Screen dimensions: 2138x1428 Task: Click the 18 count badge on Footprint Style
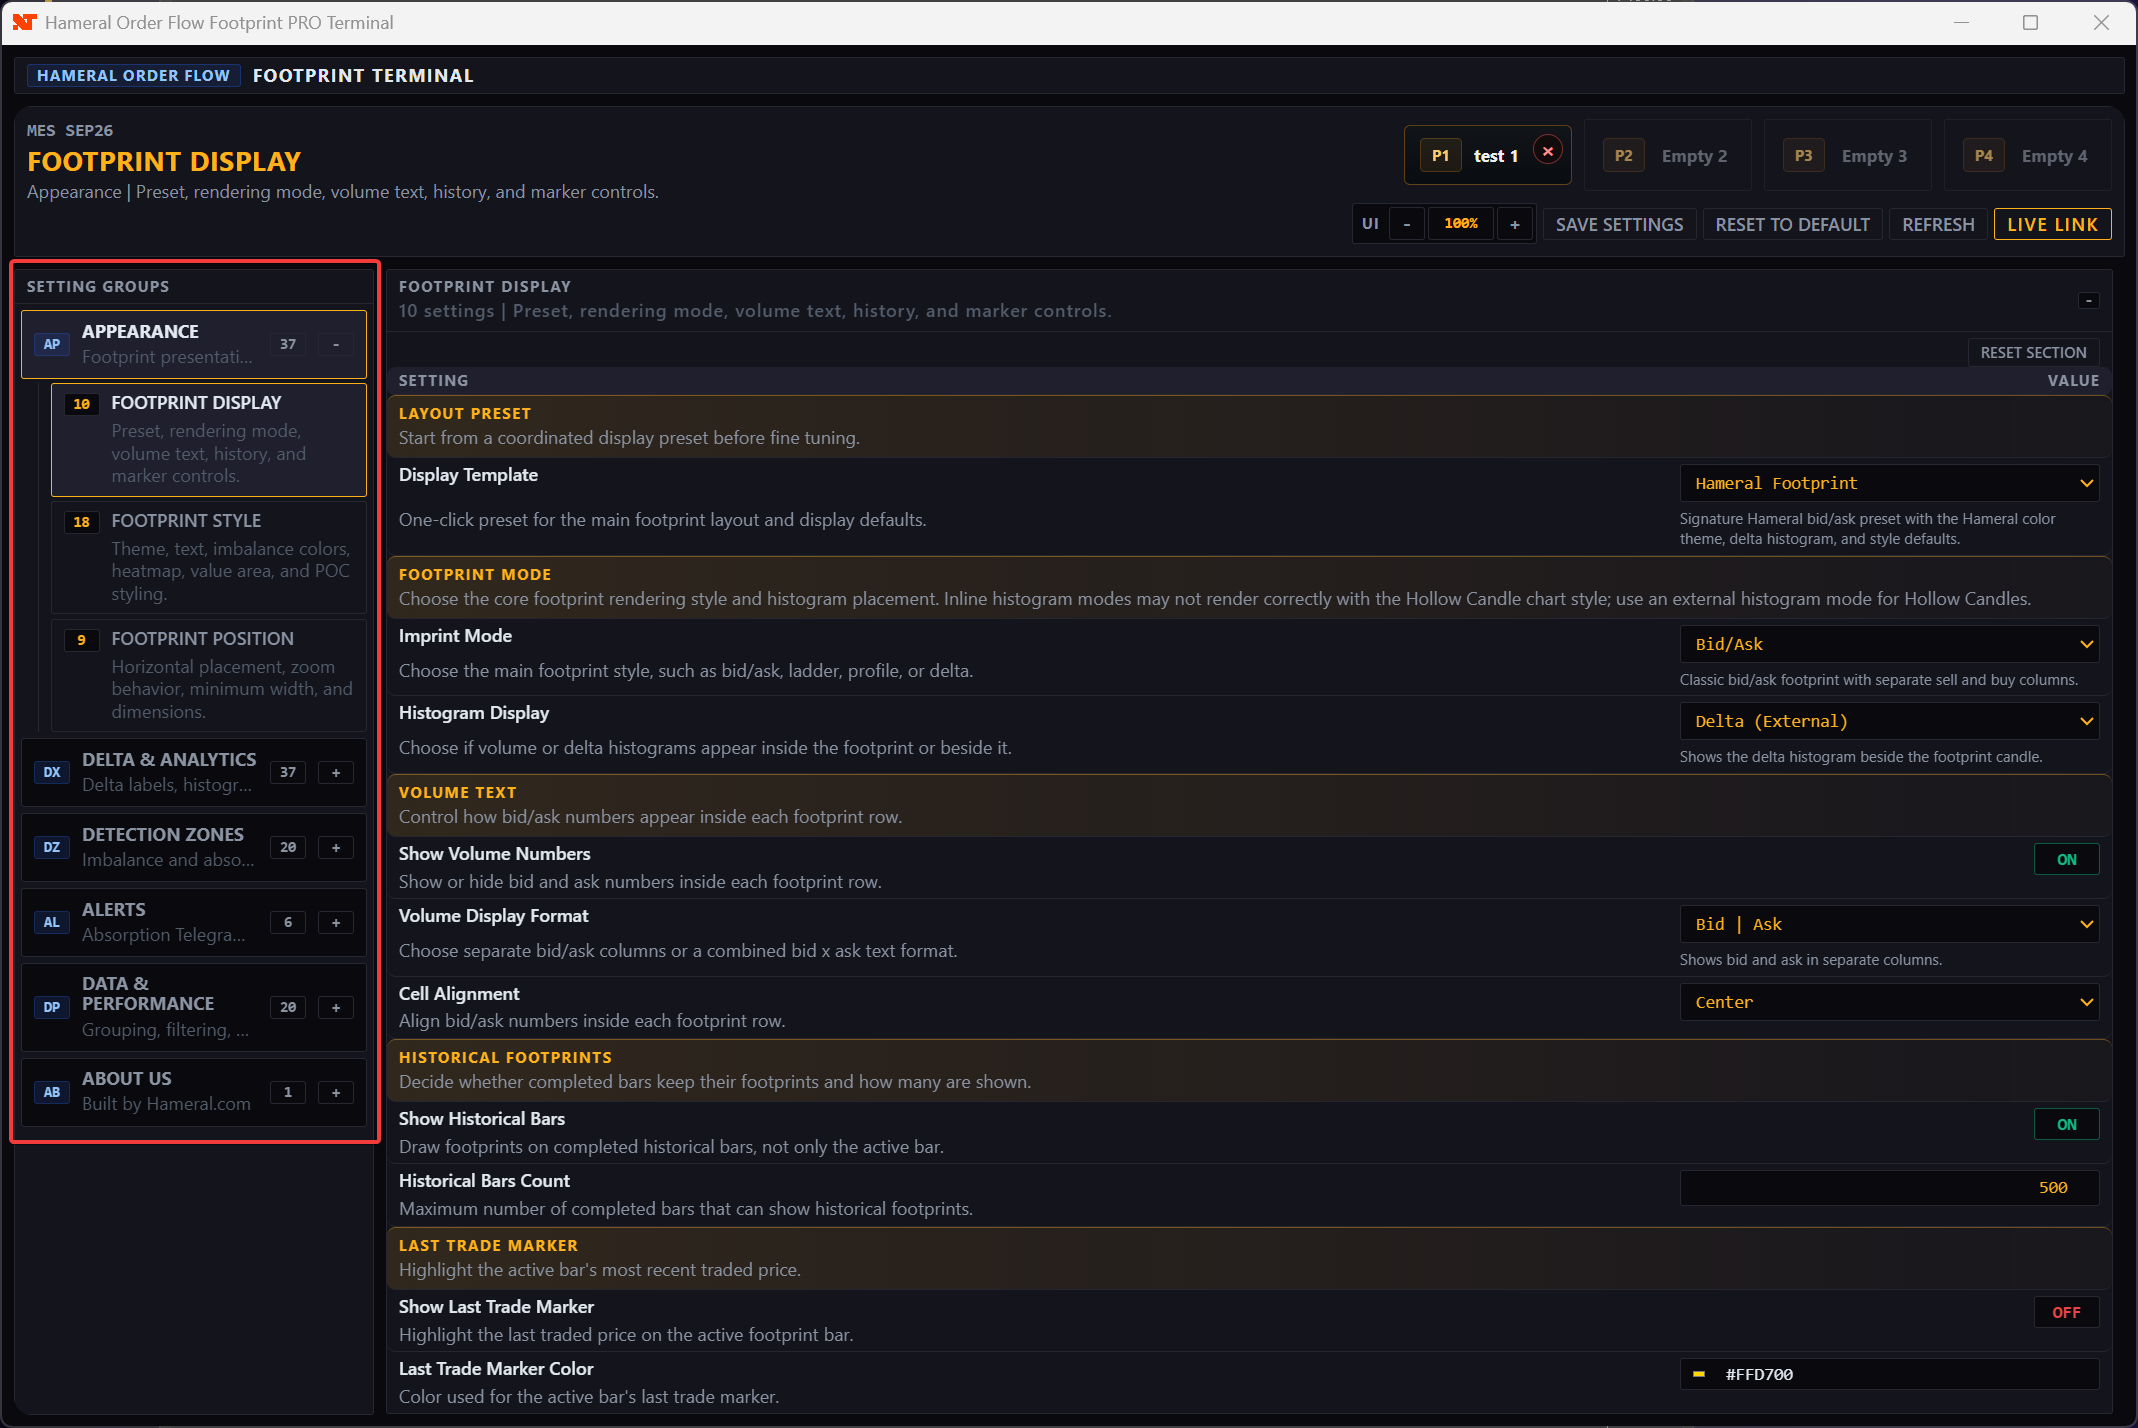tap(81, 522)
